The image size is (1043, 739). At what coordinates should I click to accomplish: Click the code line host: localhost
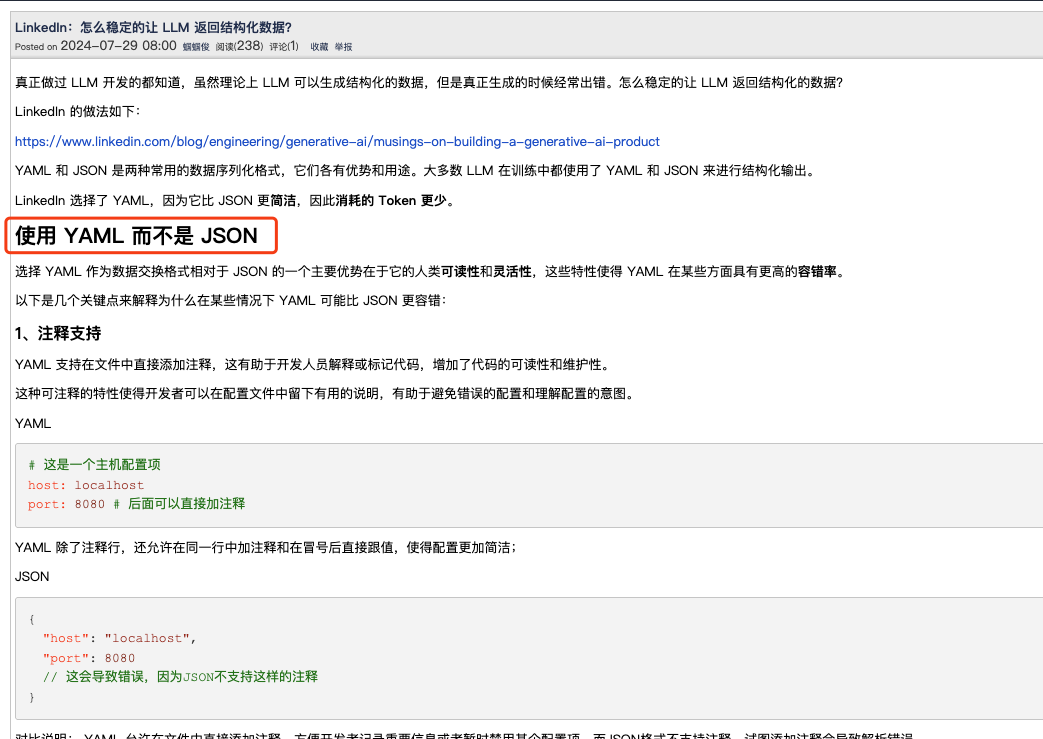86,485
